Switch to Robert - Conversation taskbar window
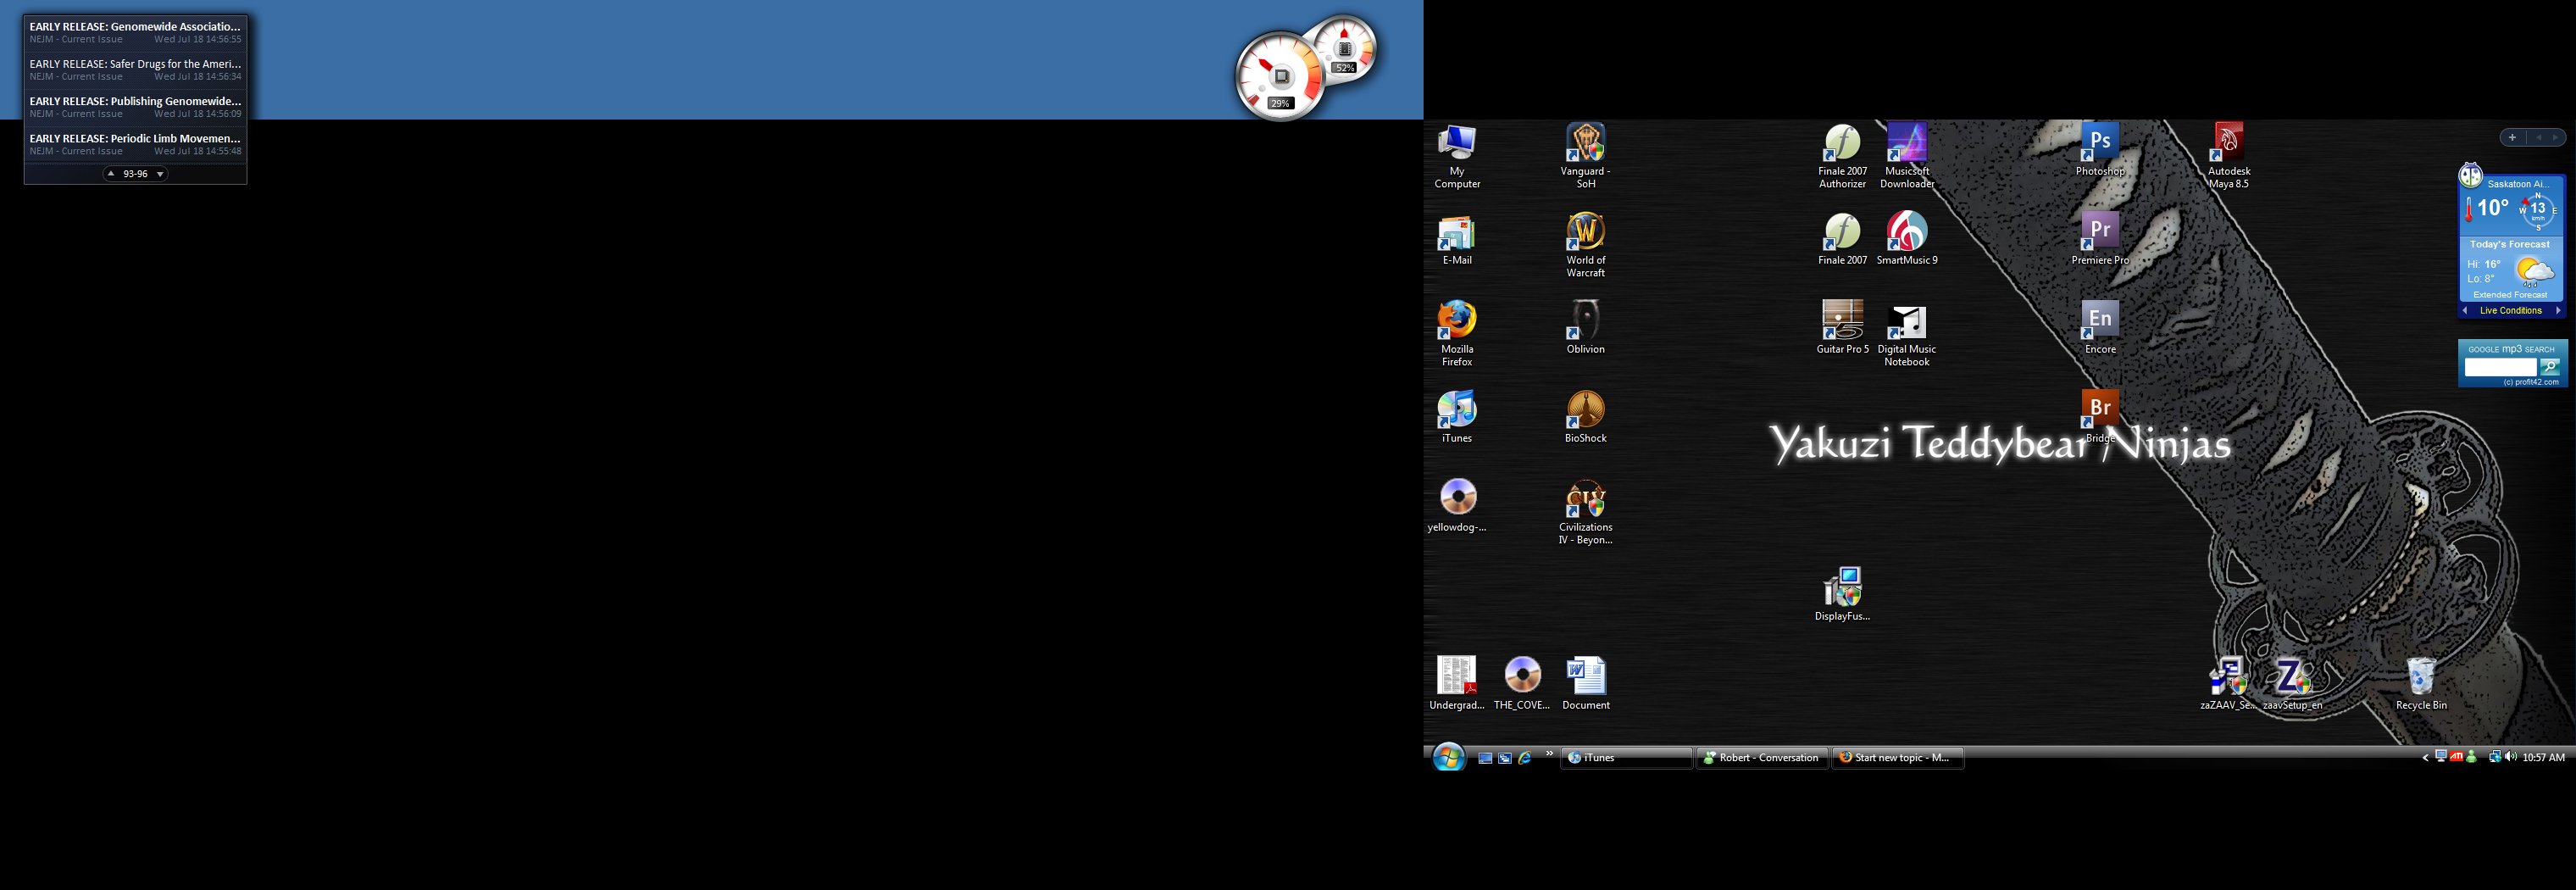The image size is (2576, 890). coord(1762,758)
